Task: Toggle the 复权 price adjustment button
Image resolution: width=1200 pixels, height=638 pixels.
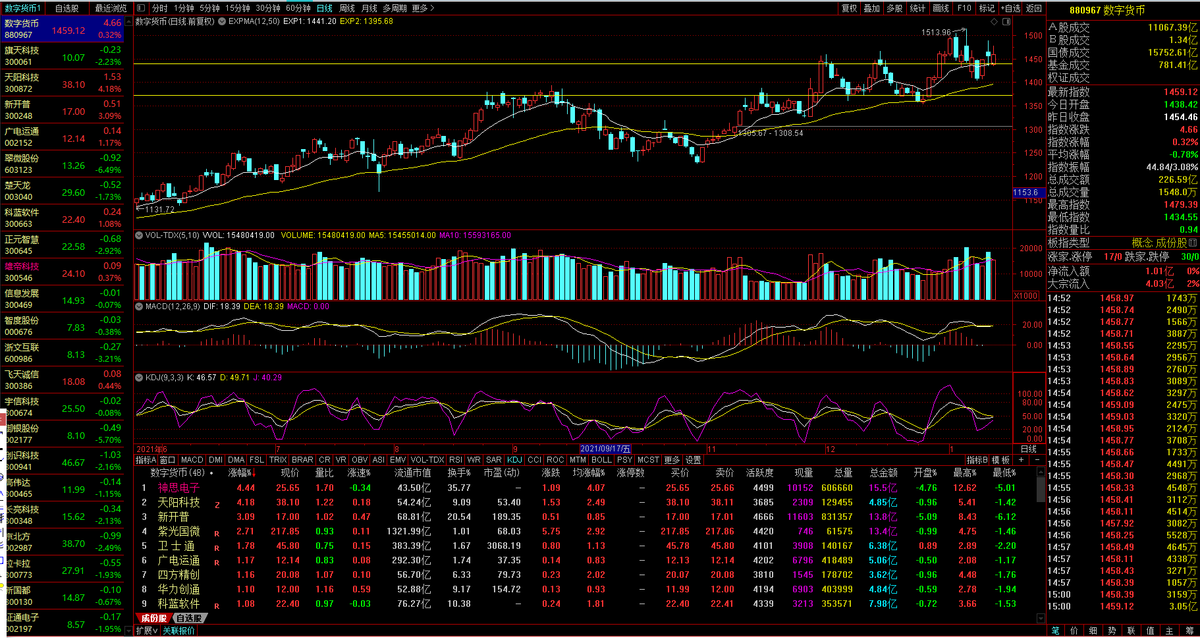Action: pos(849,7)
